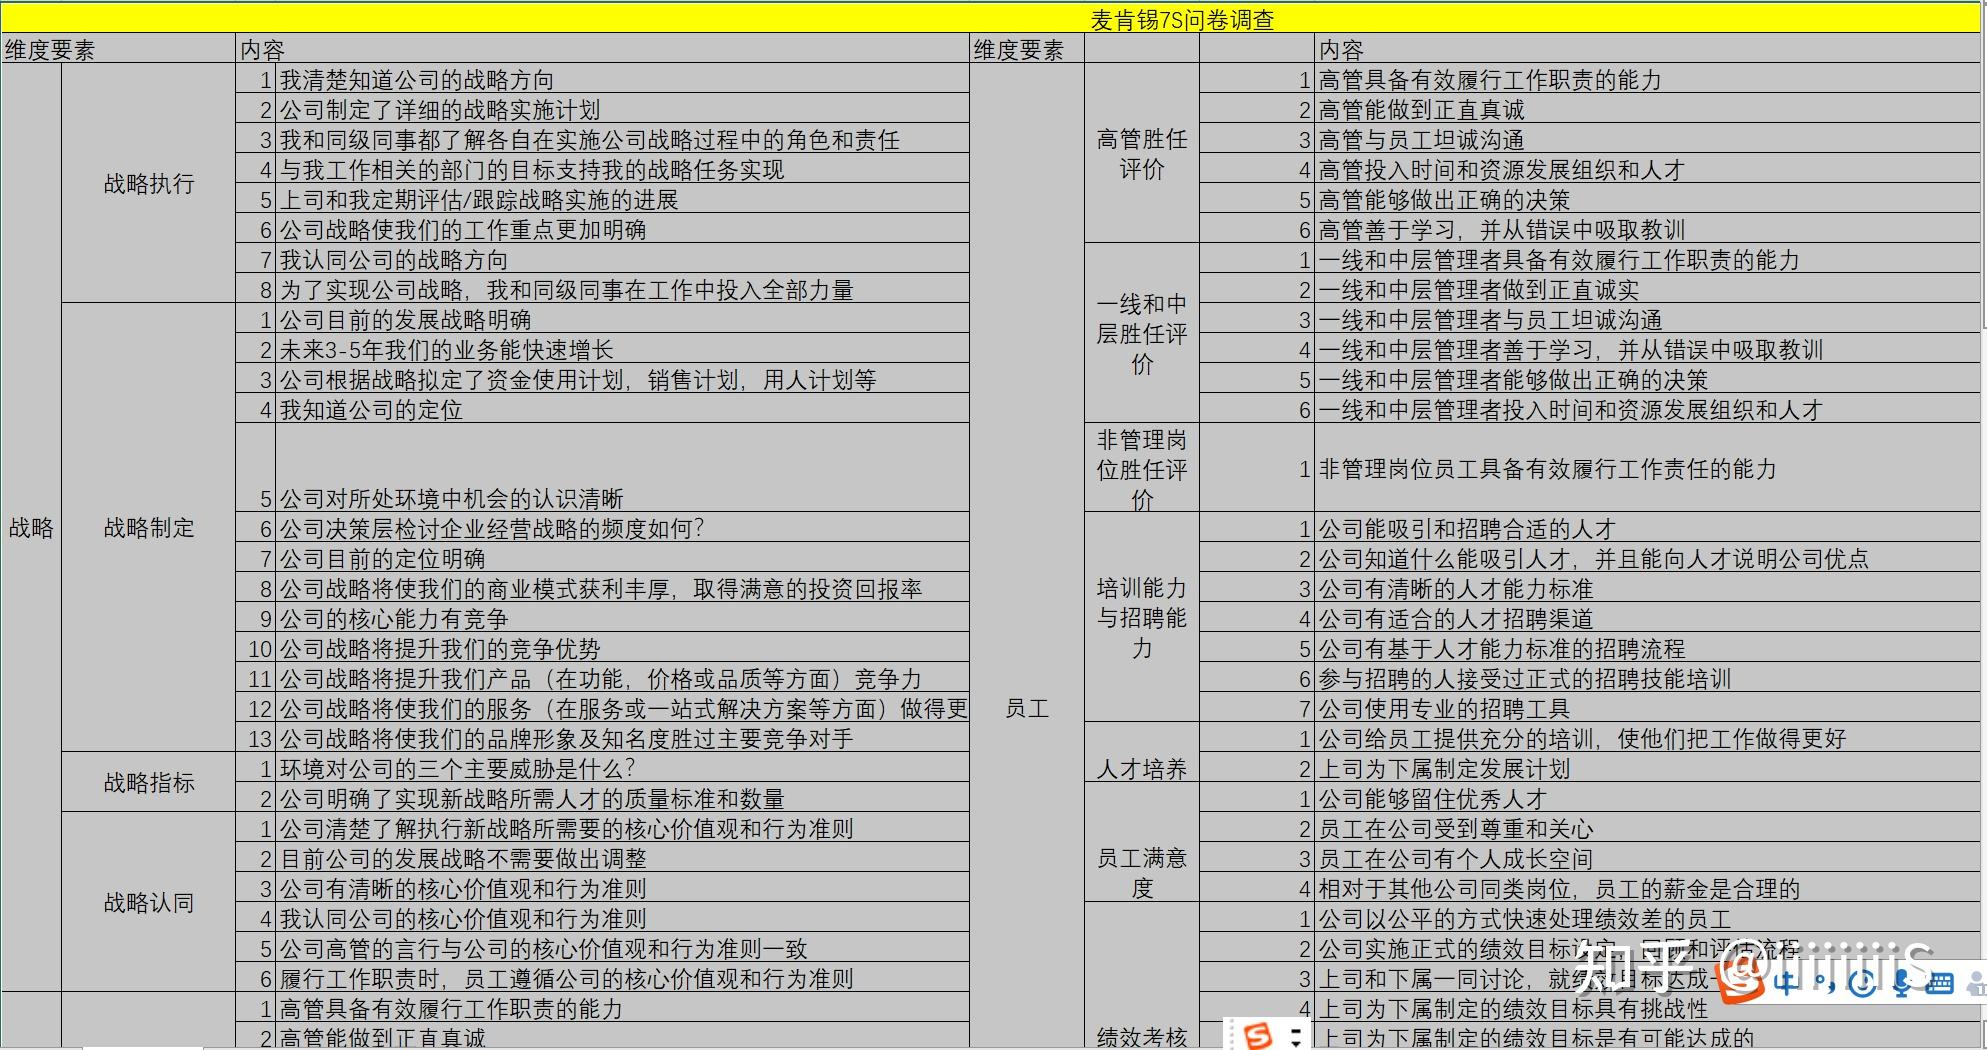Click the small Sogou S icon at bottom
Screen dimensions: 1987x1050
pos(1257,1036)
